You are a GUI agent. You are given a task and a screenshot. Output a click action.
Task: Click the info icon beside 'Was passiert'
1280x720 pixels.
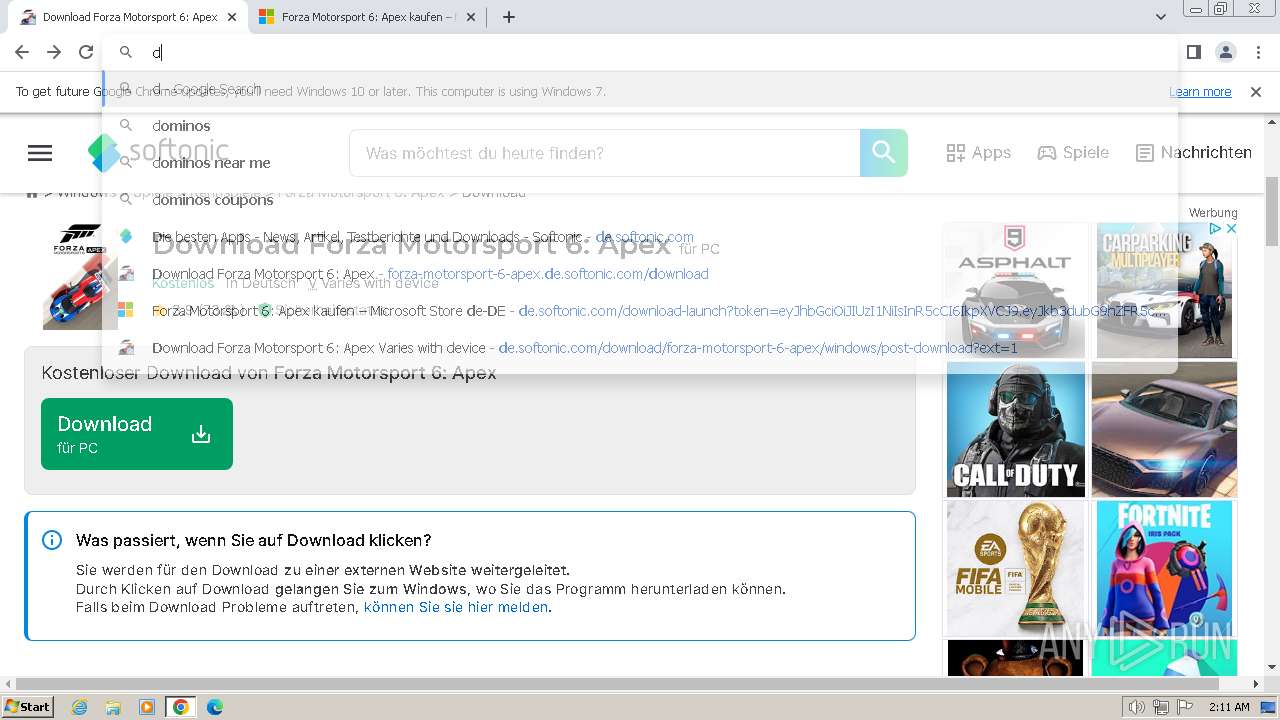(52, 540)
